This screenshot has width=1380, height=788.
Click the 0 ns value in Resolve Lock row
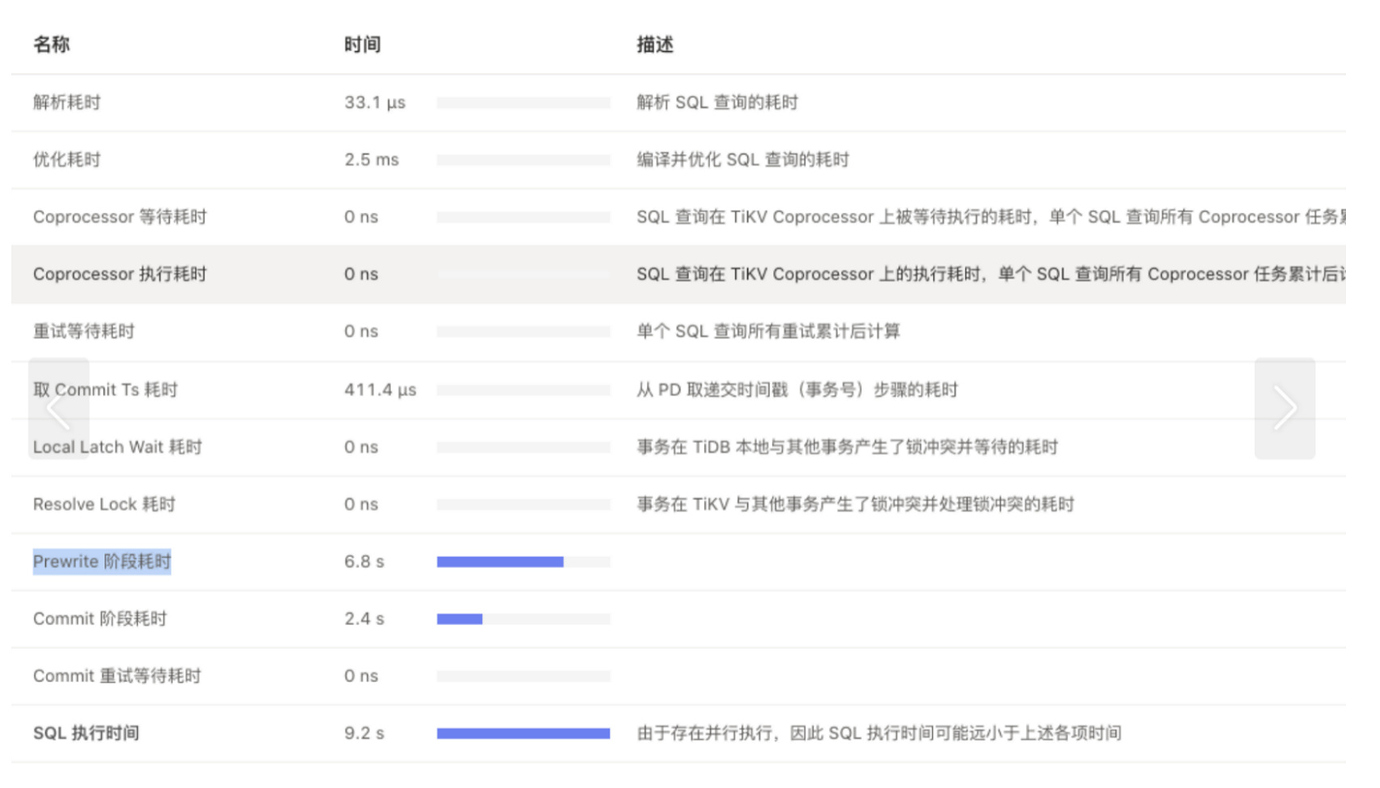point(361,504)
